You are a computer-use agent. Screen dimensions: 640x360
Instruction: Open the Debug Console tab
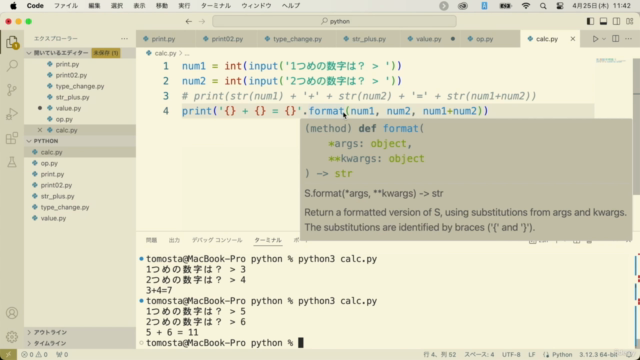[x=217, y=240]
